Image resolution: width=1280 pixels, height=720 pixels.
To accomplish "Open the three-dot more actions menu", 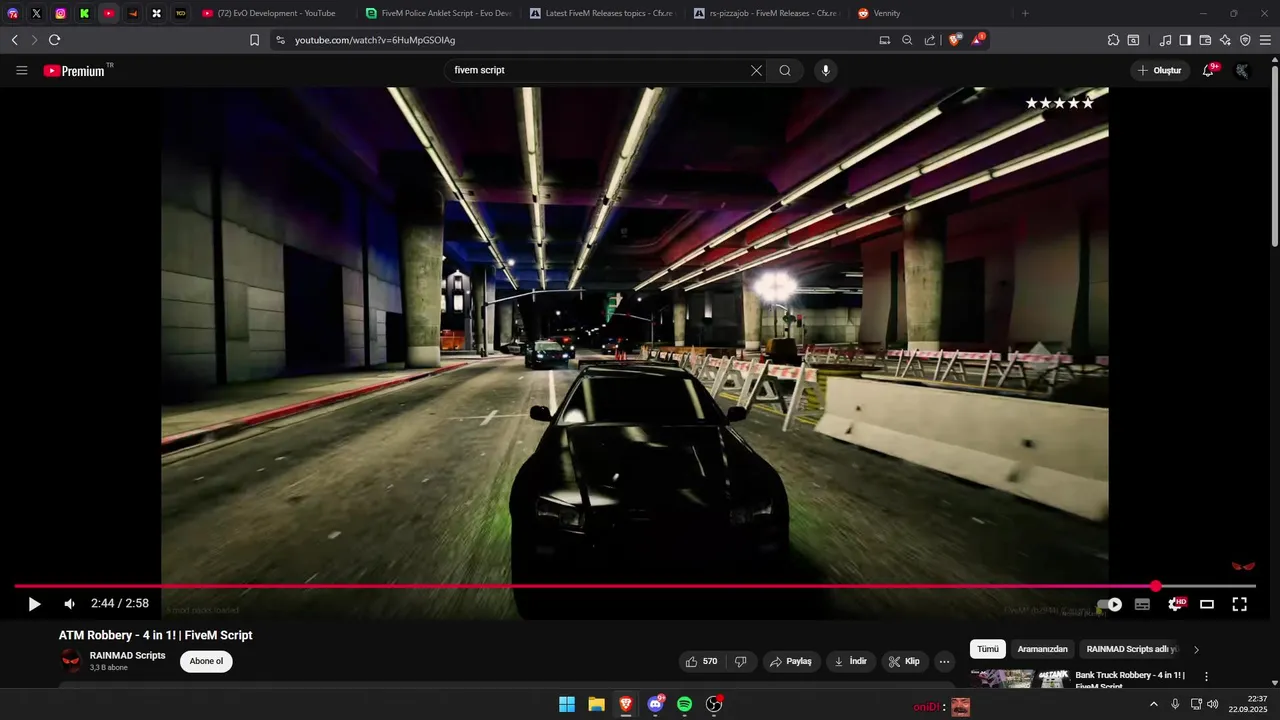I will point(944,661).
